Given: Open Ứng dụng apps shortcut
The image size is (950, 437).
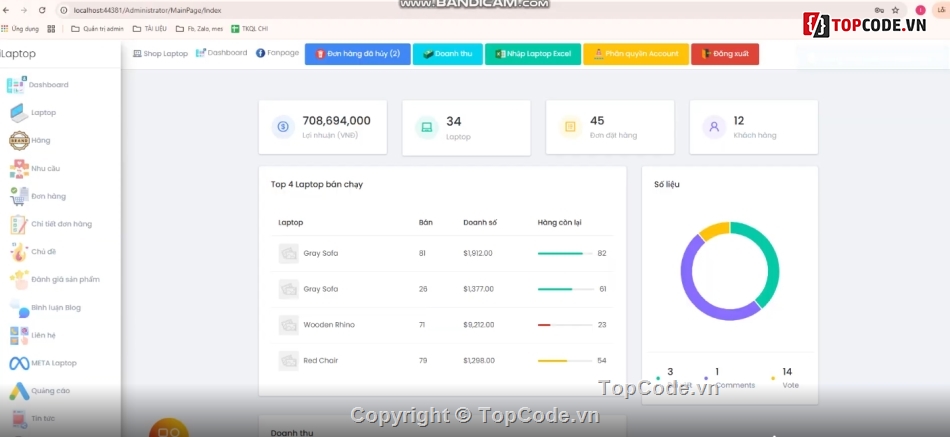Looking at the screenshot, I should [x=20, y=28].
